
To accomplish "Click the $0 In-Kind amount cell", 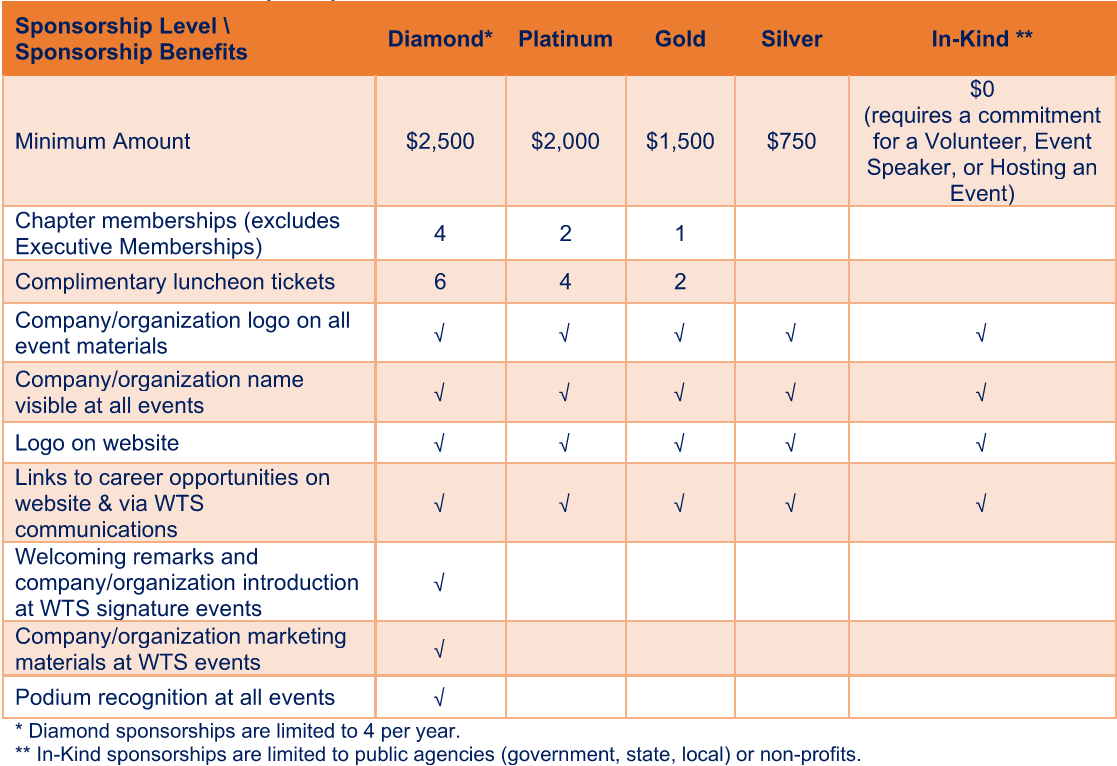I will tap(981, 141).
